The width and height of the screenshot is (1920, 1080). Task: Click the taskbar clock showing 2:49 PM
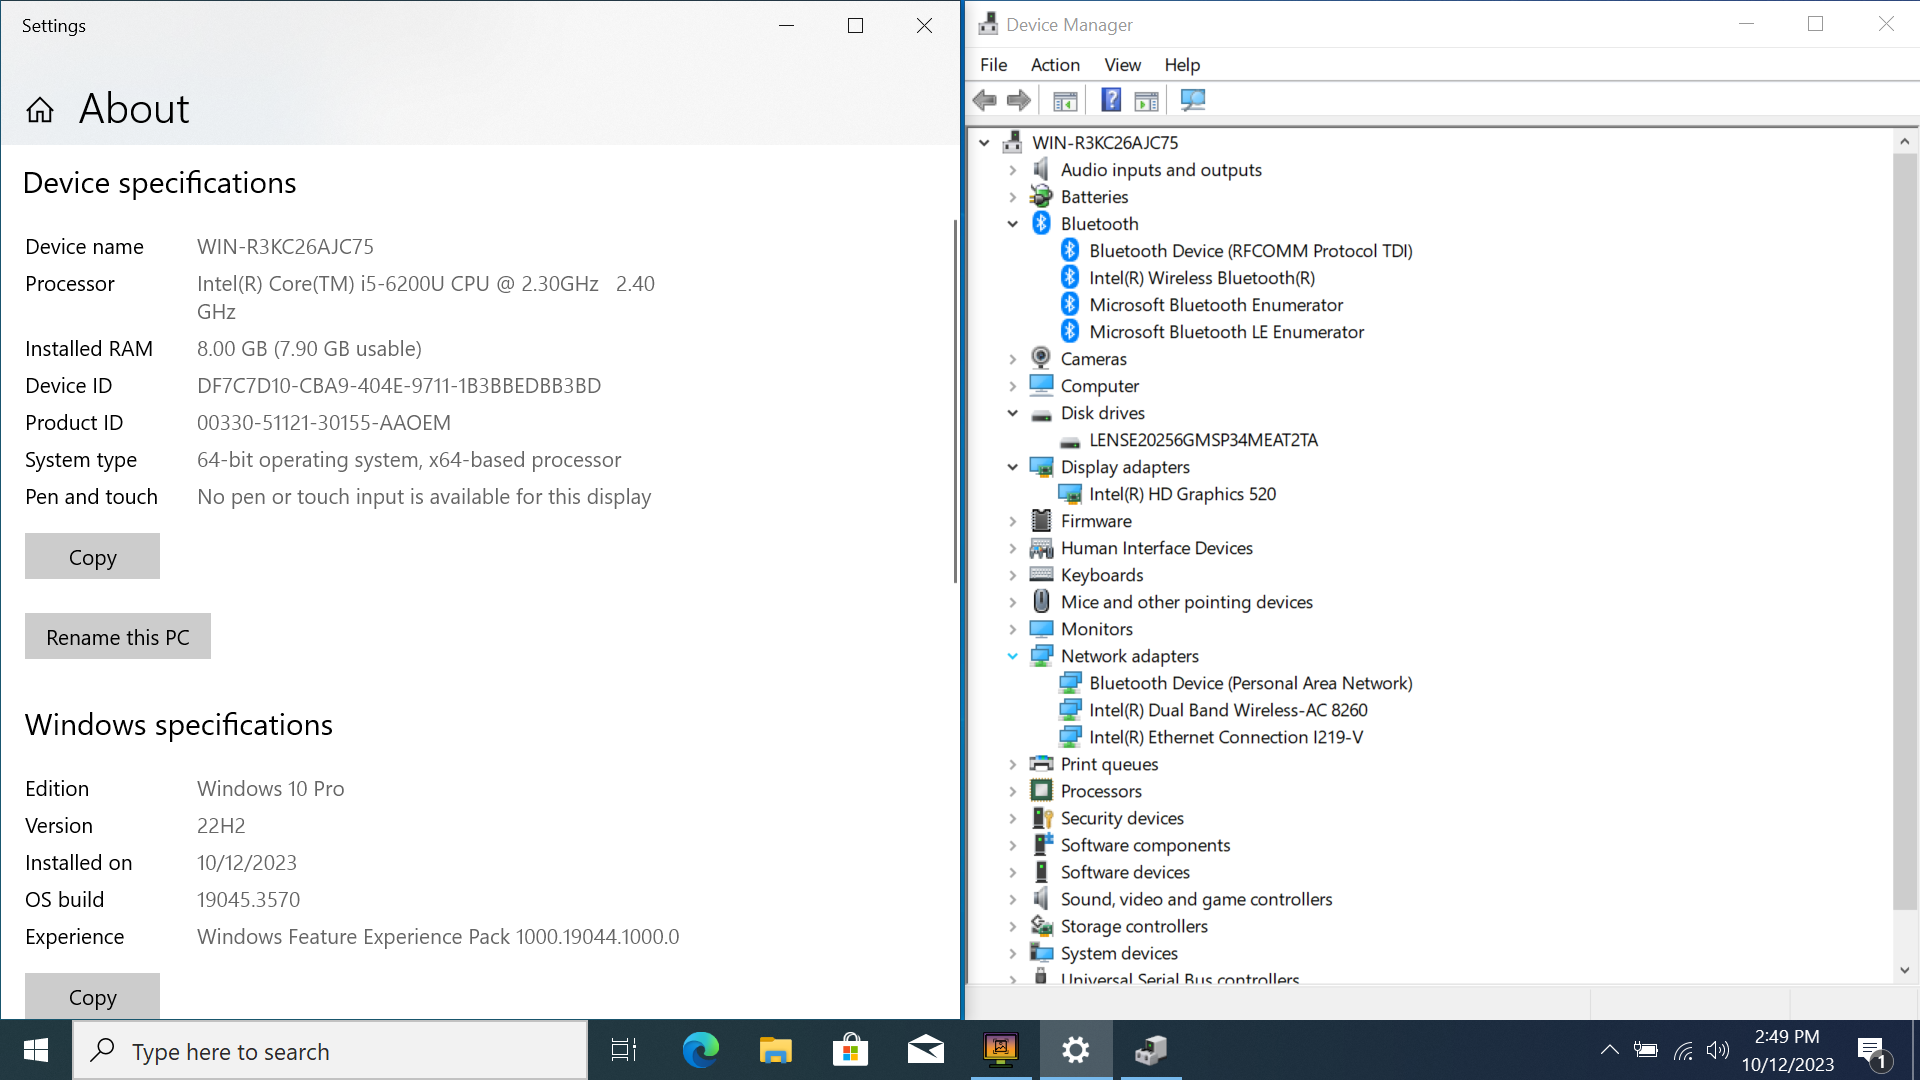[1787, 1050]
